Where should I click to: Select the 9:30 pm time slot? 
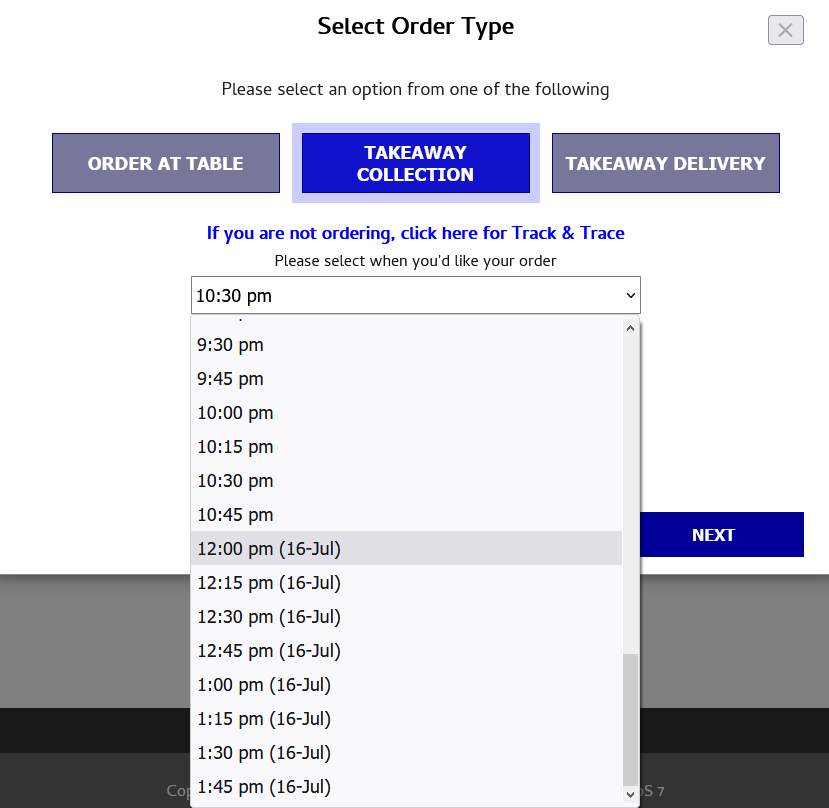[x=230, y=344]
